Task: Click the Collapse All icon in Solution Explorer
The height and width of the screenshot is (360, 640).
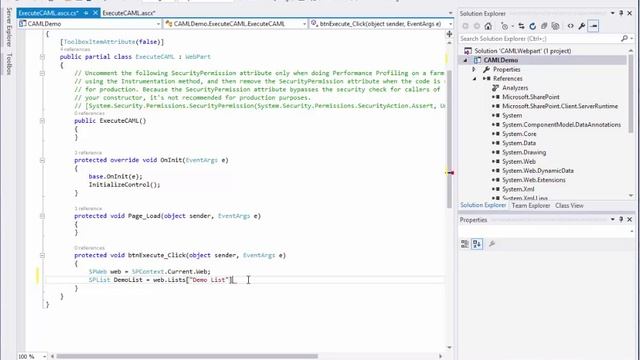Action: pos(544,26)
